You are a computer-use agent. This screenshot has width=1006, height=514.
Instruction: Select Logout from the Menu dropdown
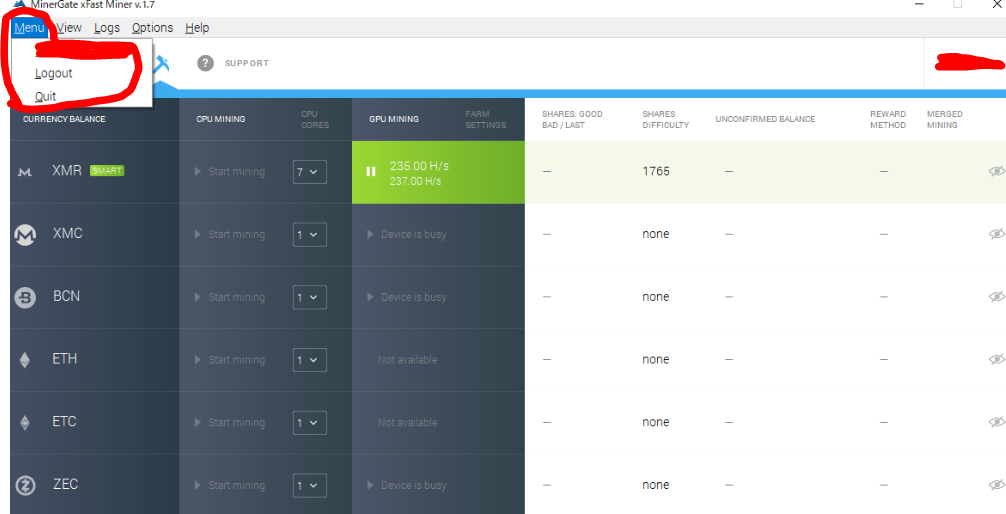[53, 73]
